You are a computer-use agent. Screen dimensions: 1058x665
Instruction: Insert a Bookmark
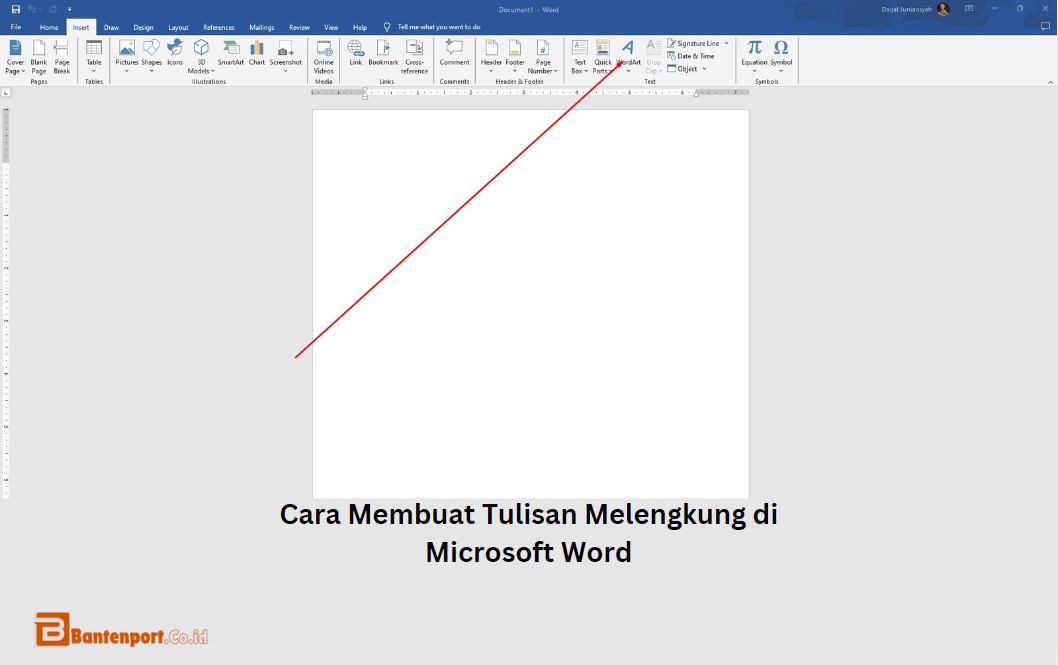pos(383,55)
